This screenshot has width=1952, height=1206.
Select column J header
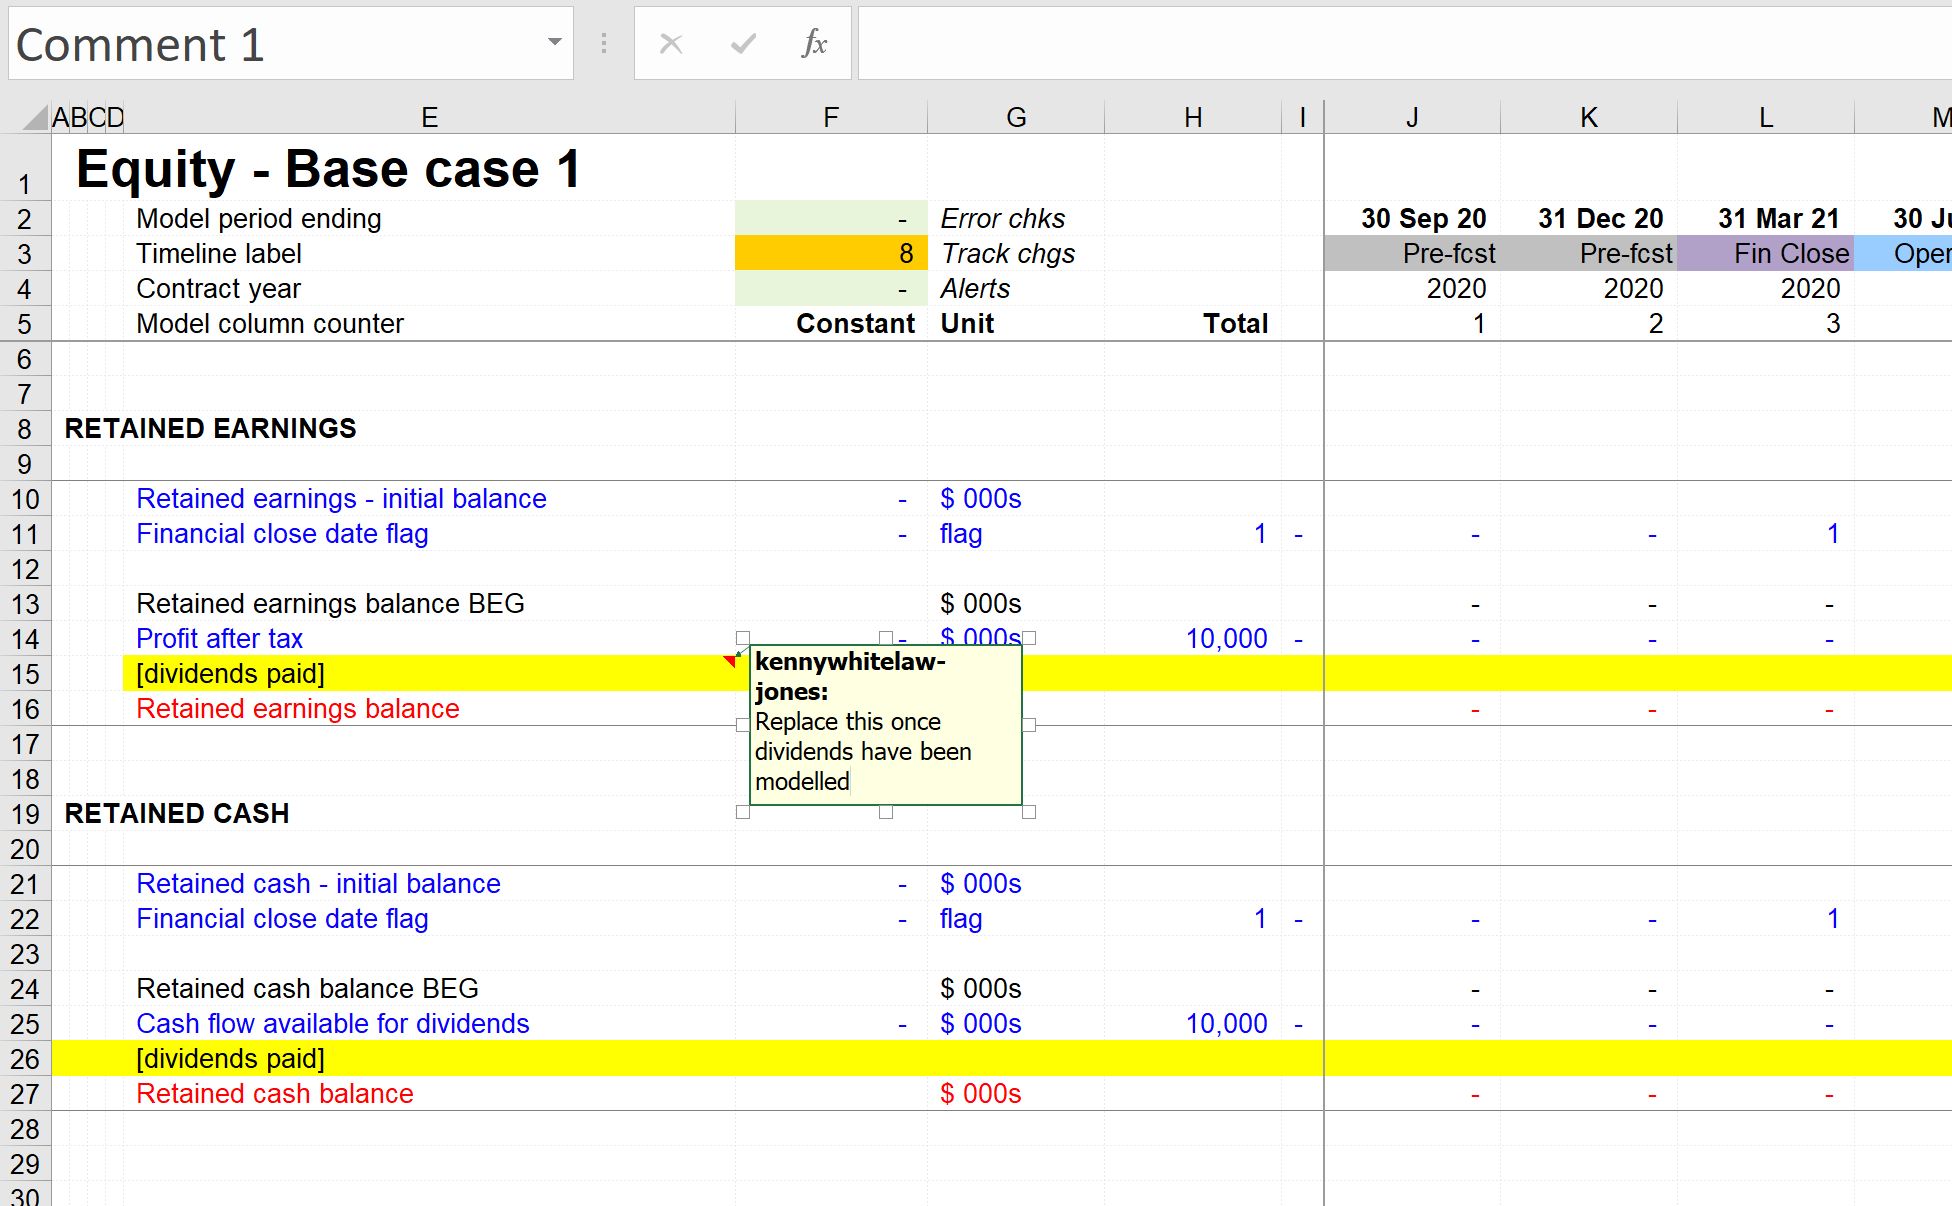1411,118
